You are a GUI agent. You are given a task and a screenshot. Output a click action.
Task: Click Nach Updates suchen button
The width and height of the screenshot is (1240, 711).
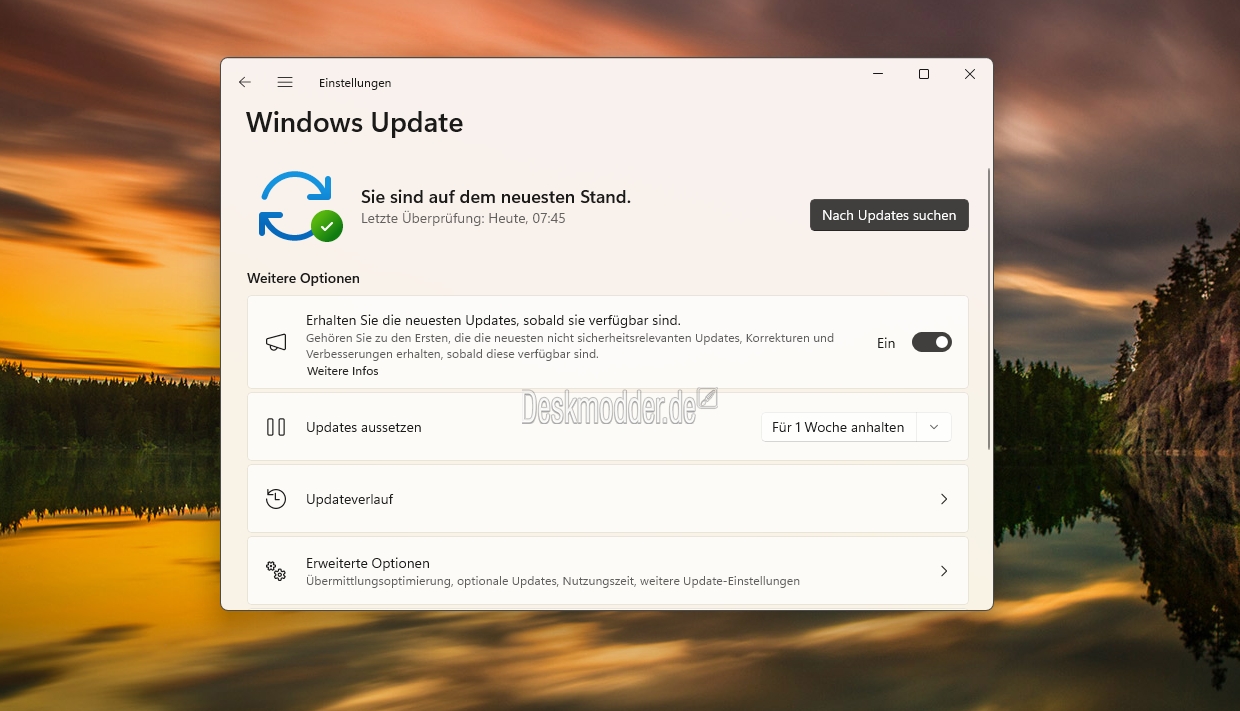889,215
